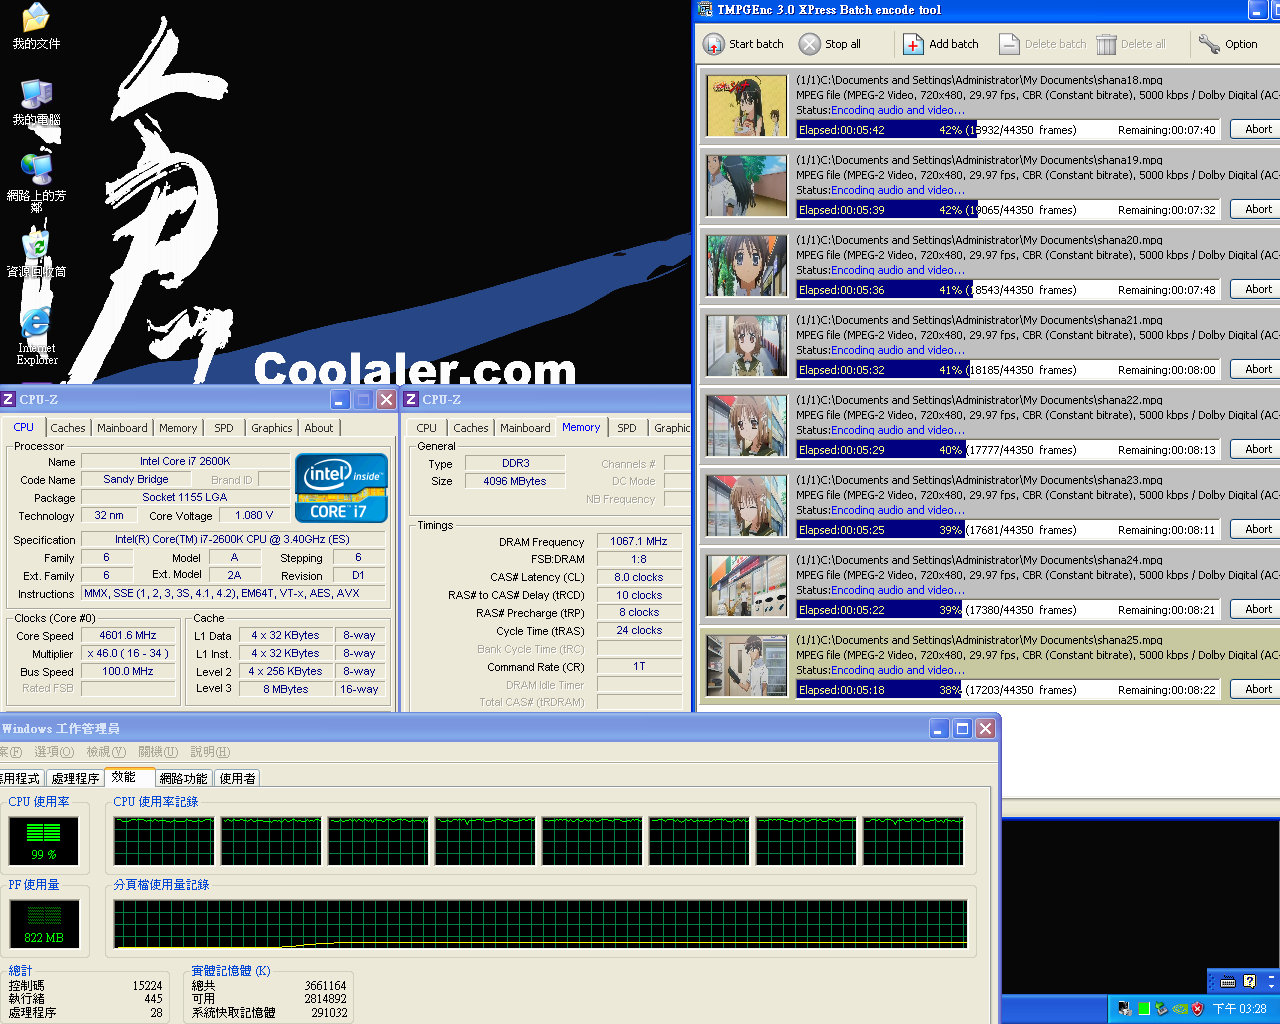Screen dimensions: 1280x1024
Task: Abort the shana25.mpg encoding job
Action: pos(1257,689)
